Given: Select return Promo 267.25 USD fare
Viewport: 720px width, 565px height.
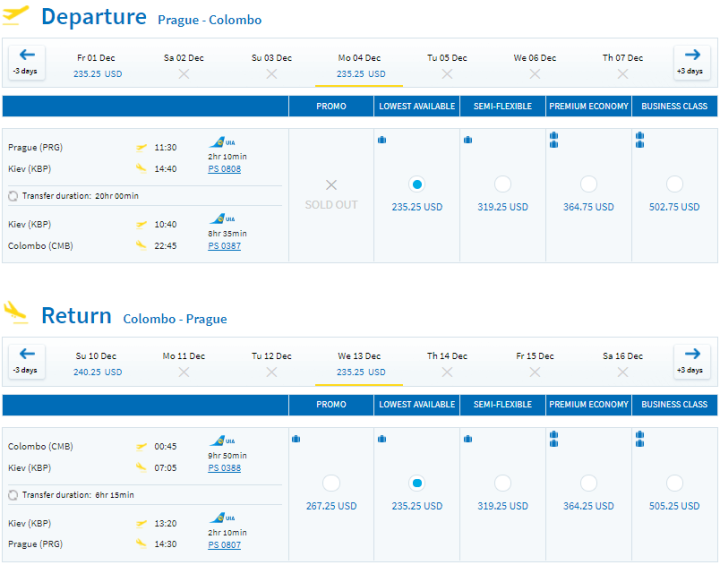Looking at the screenshot, I should (330, 483).
